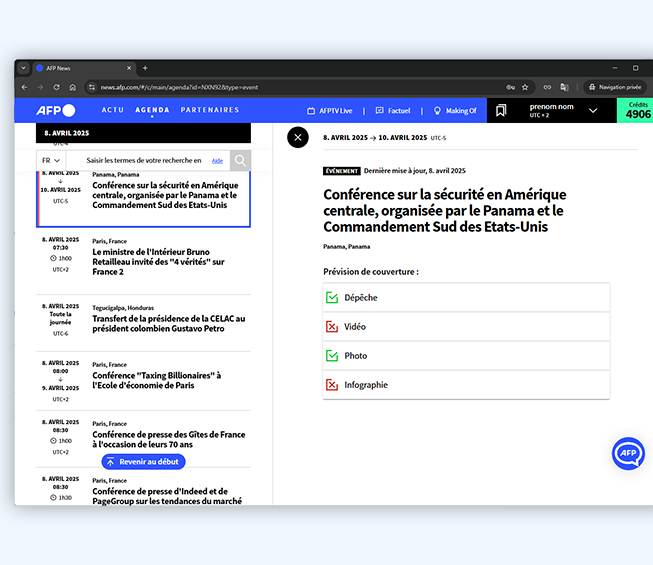Click the bookmarks icon in header
This screenshot has width=653, height=565.
click(501, 110)
